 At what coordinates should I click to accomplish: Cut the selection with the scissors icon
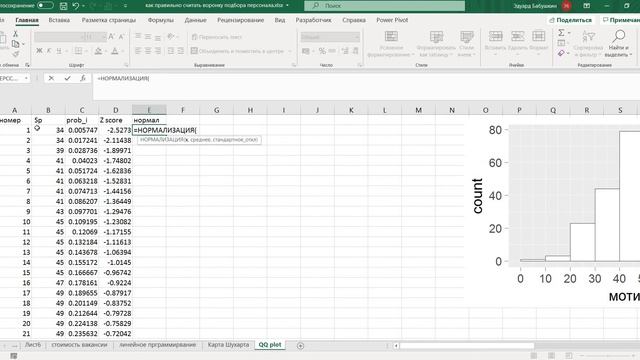click(16, 34)
